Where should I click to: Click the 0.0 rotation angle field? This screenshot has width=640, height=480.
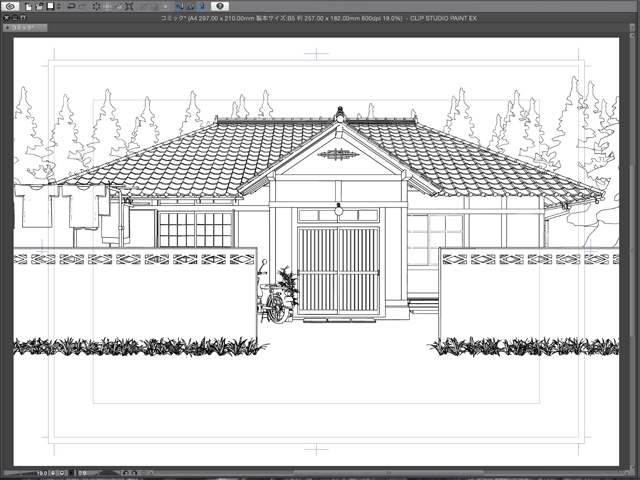tap(82, 473)
